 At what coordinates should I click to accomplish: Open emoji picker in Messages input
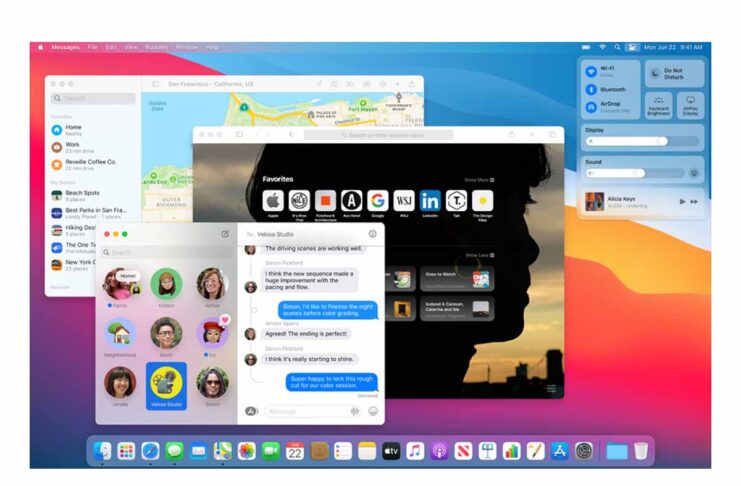click(x=373, y=411)
